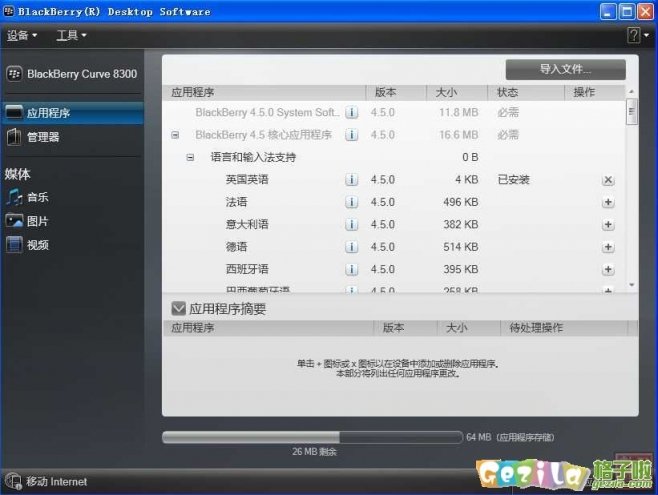Sort by 版本 column in application list
658x495 pixels.
click(x=396, y=92)
